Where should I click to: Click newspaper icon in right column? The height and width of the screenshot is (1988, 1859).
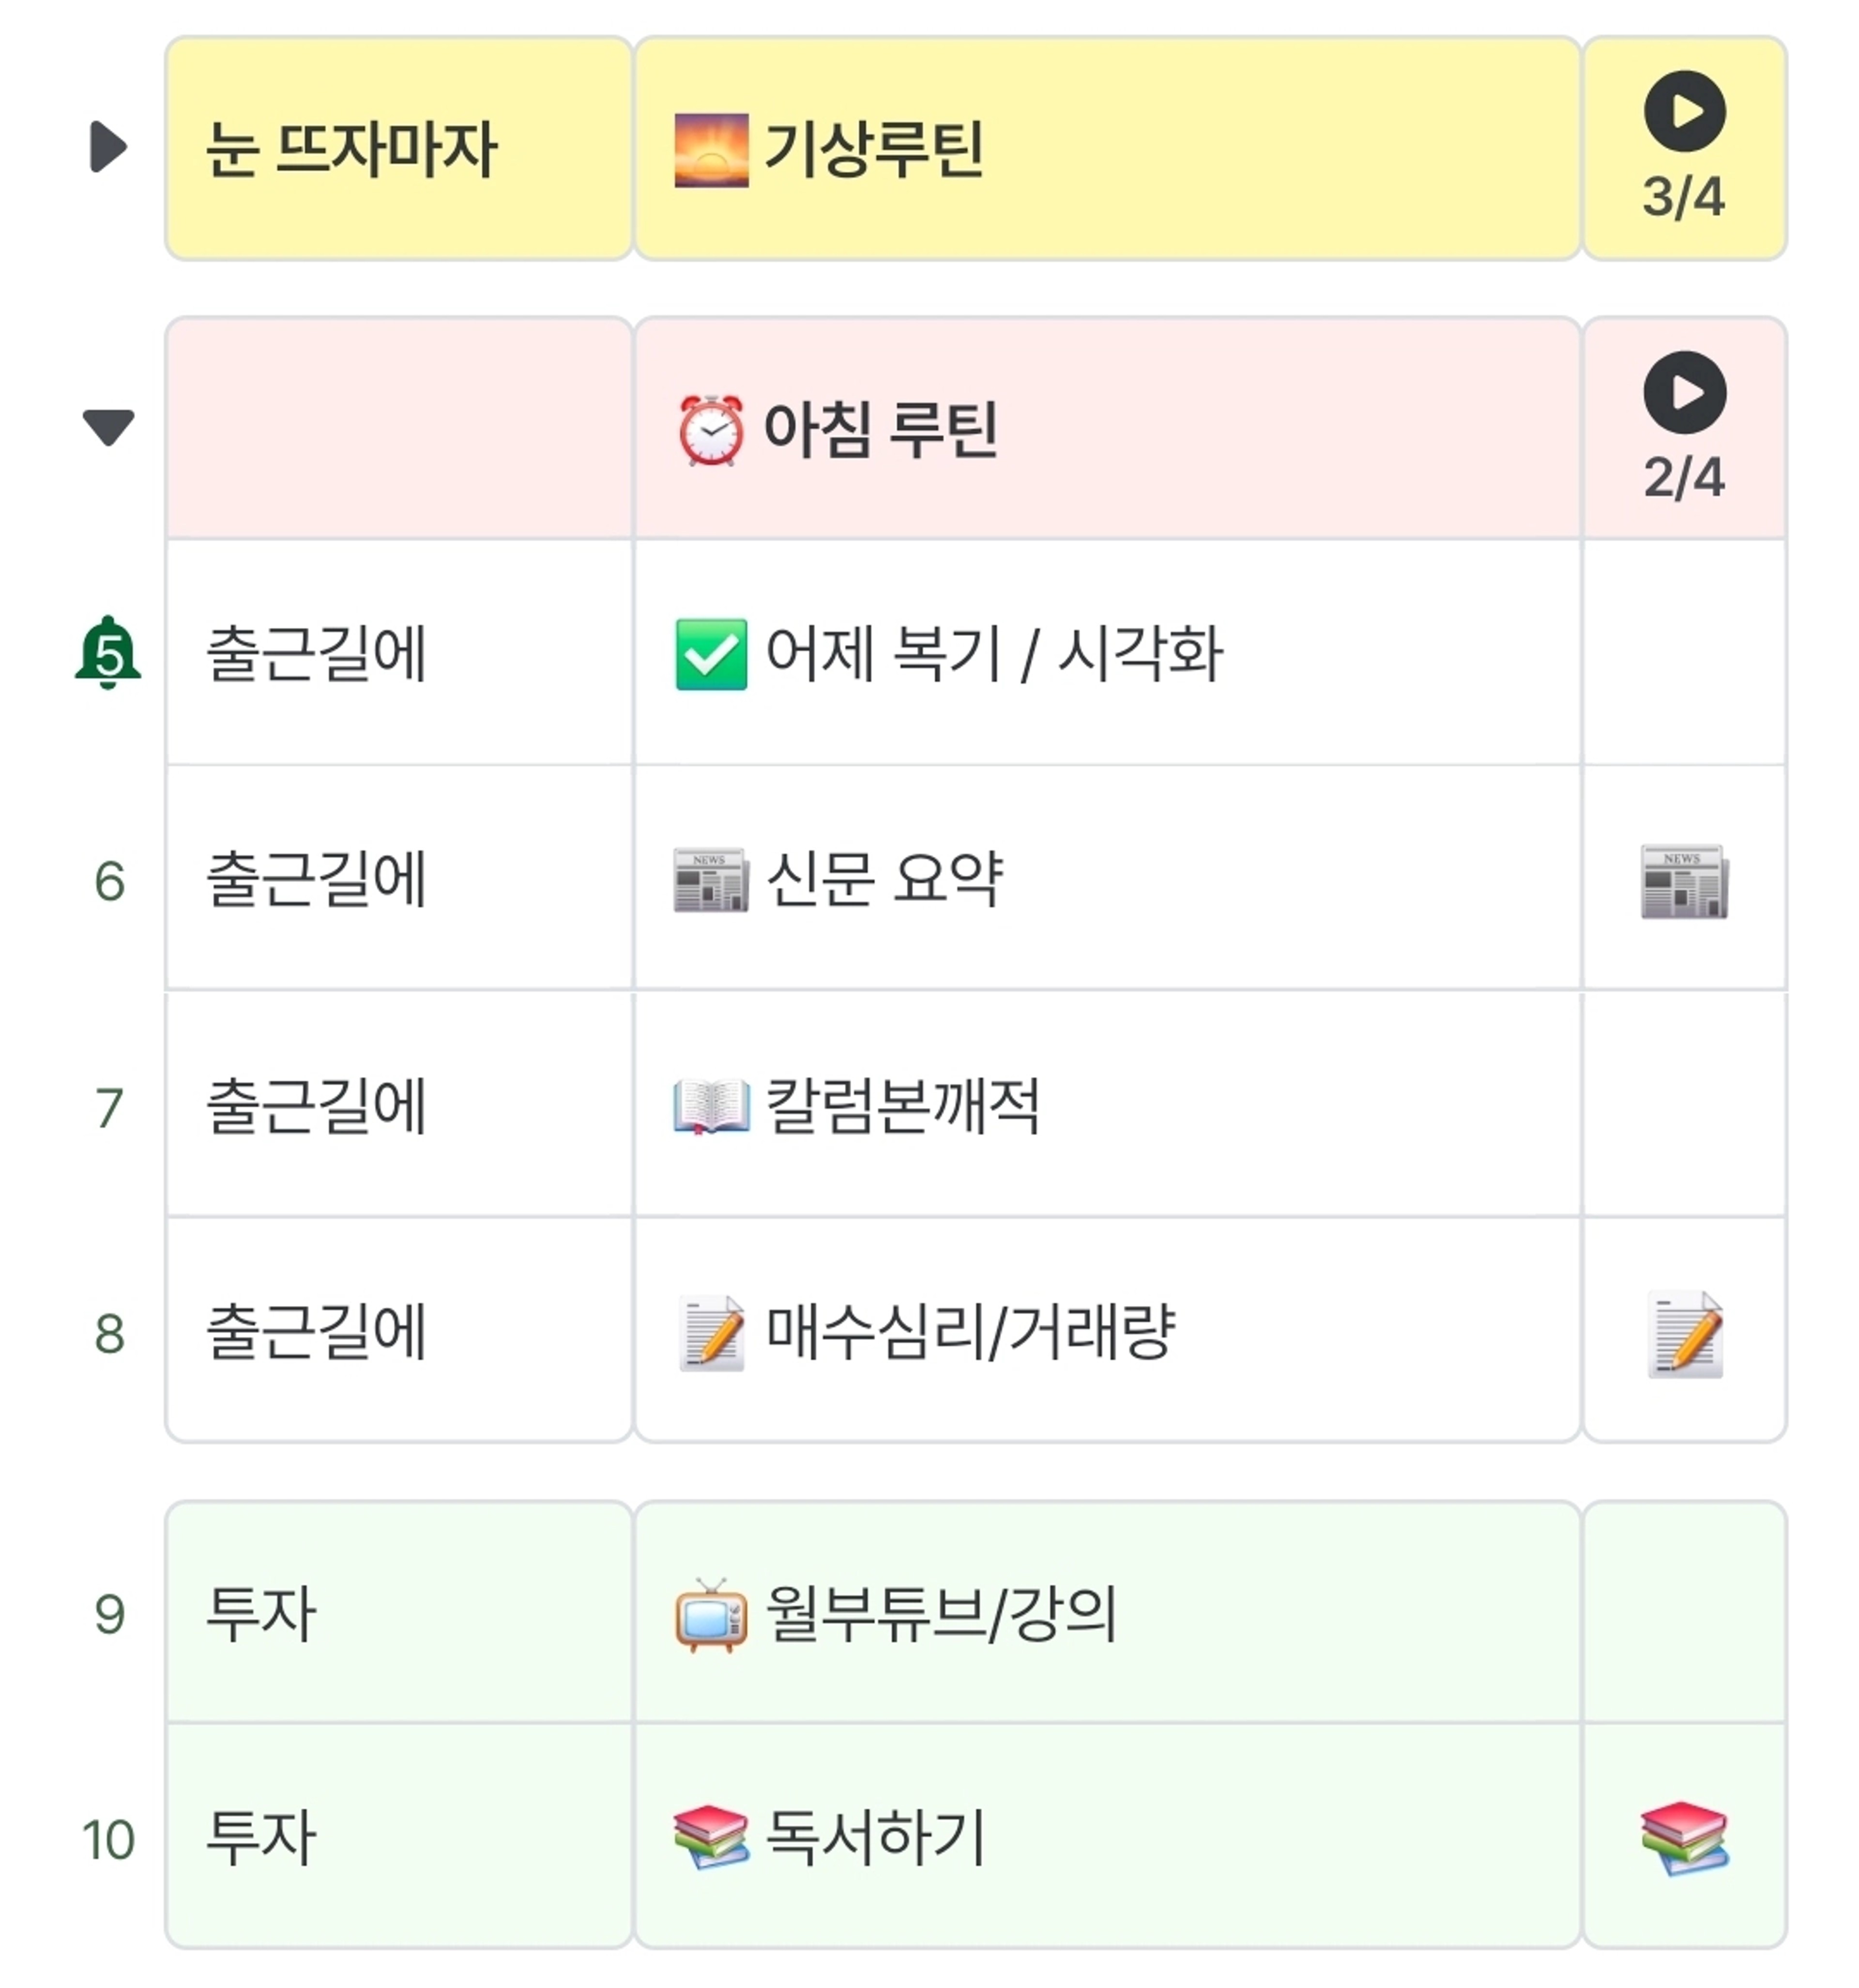(1684, 881)
